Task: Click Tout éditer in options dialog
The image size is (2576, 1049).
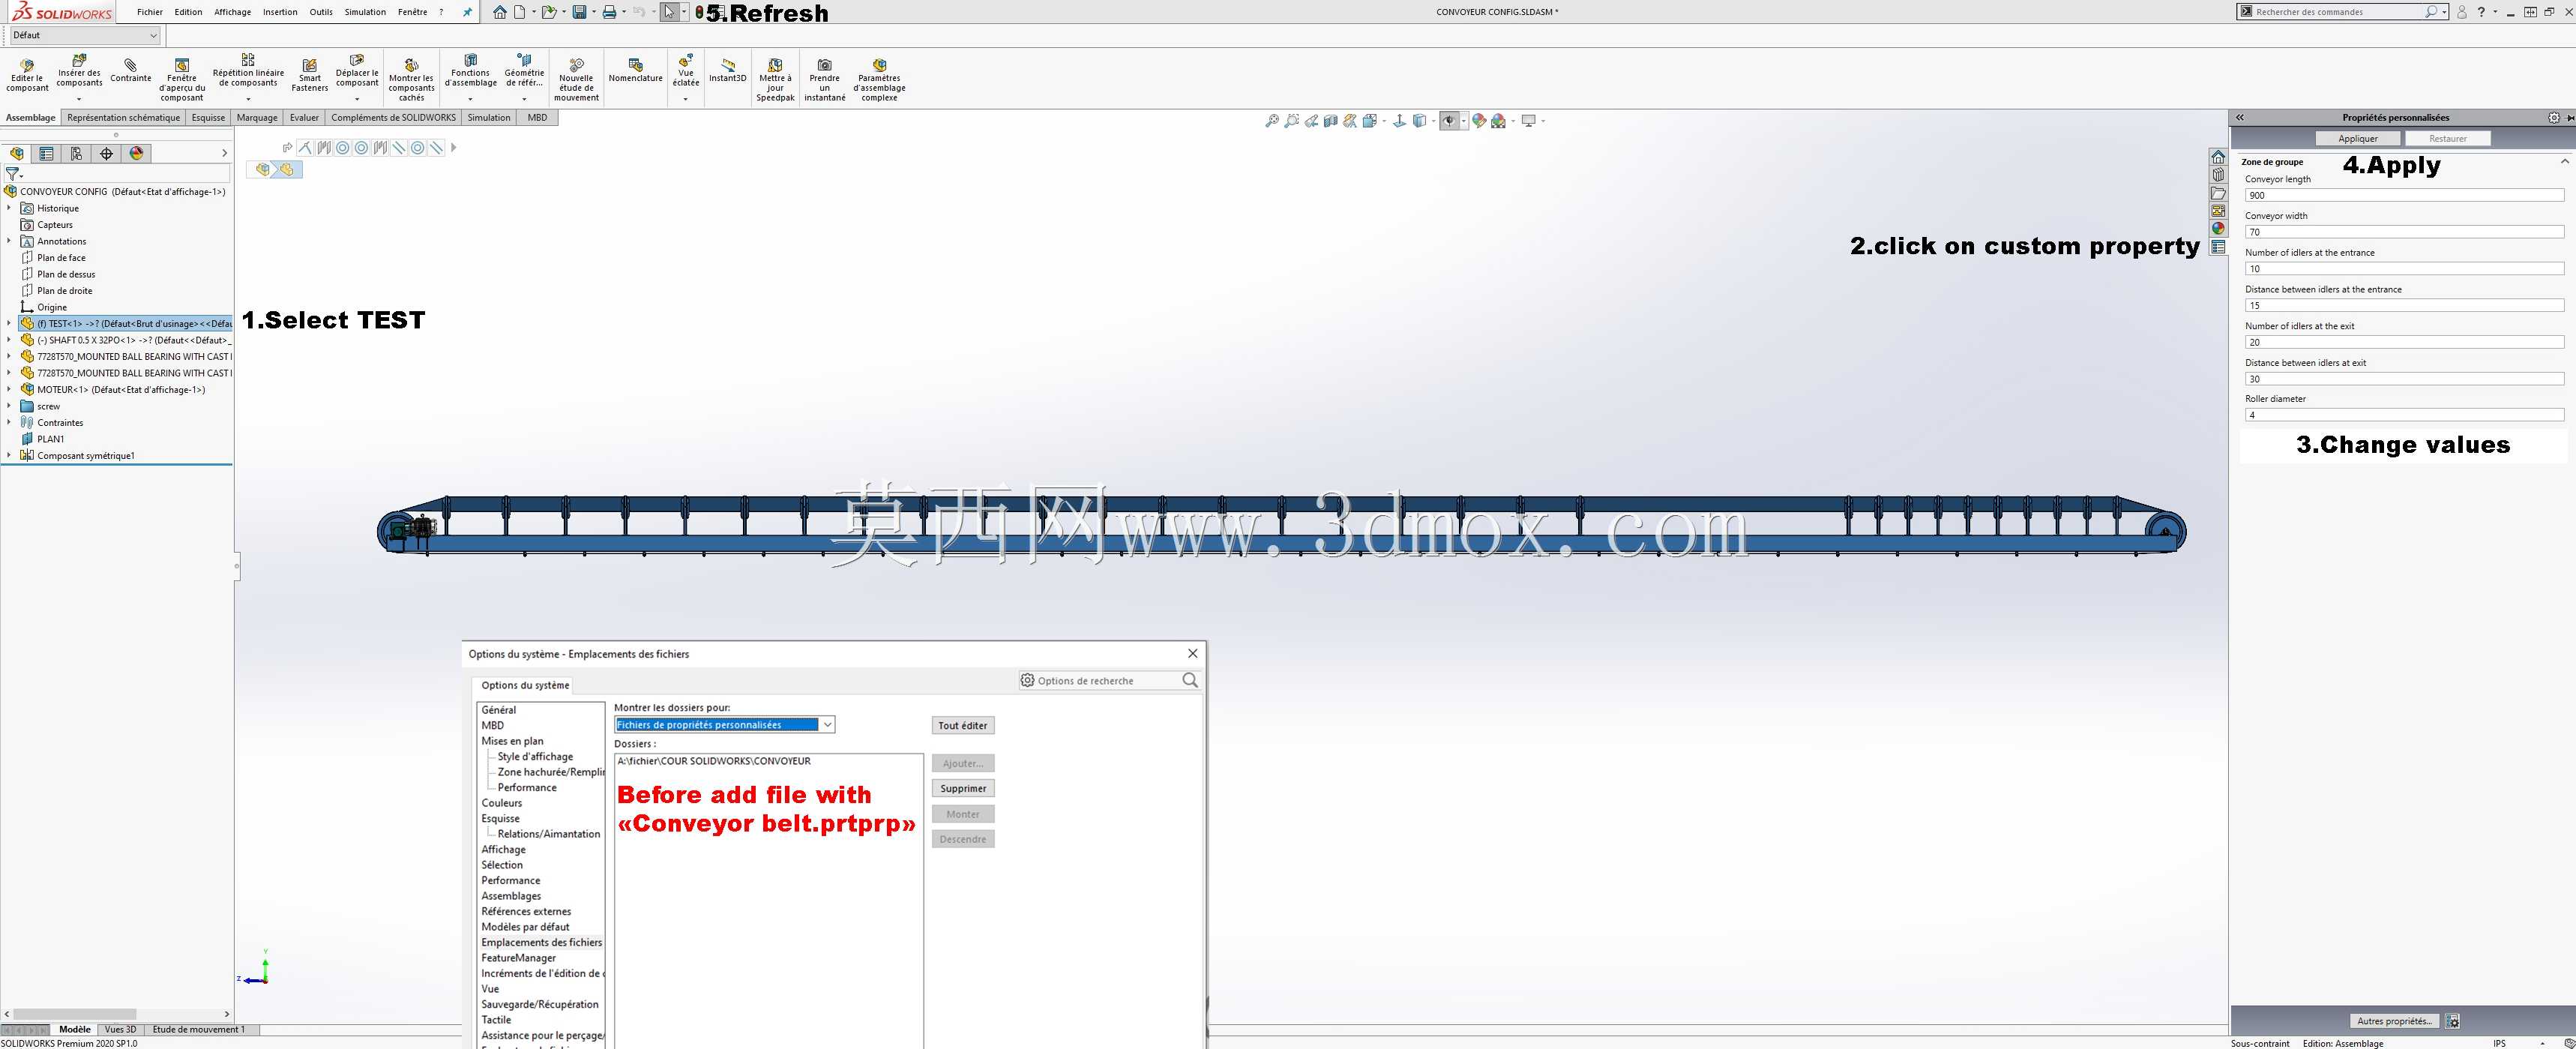Action: coord(963,725)
